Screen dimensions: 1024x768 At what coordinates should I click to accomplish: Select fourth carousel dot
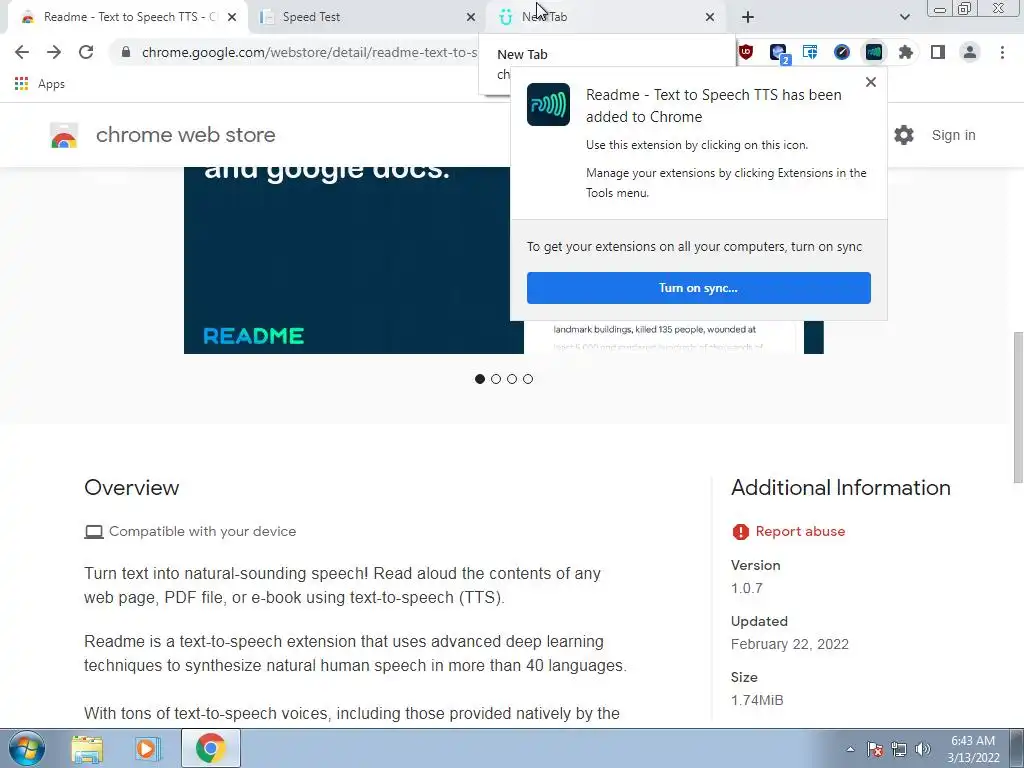coord(528,379)
